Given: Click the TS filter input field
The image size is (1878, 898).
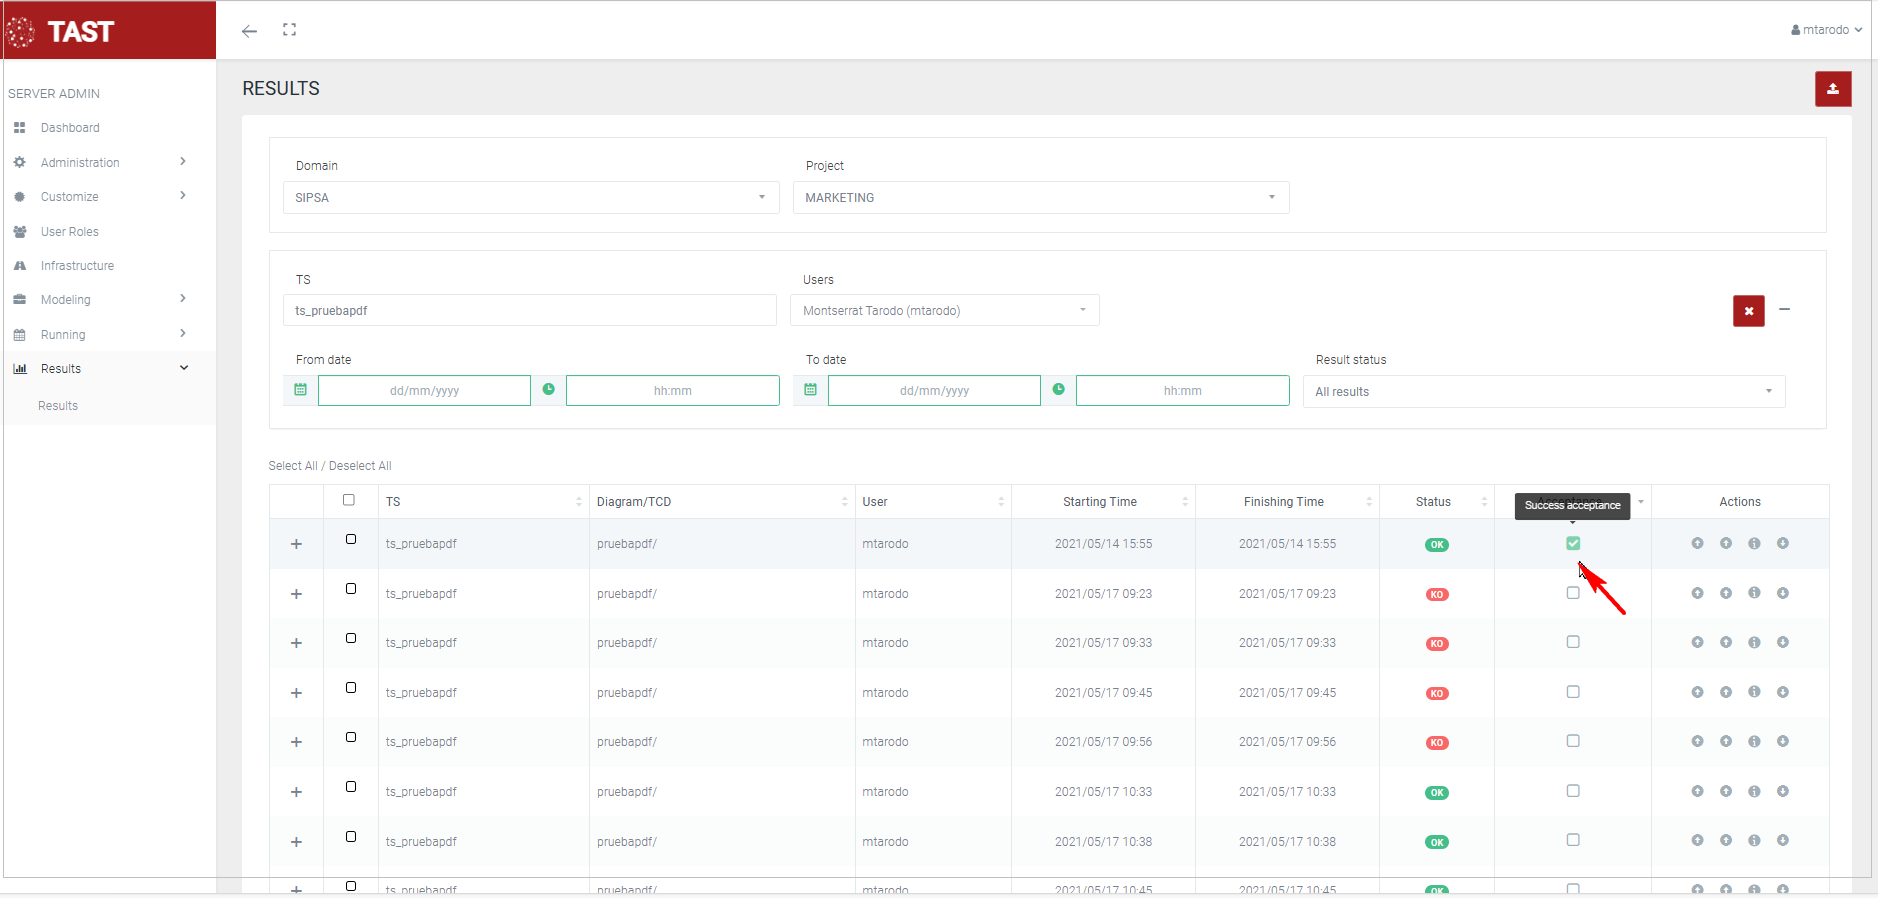Looking at the screenshot, I should [x=529, y=311].
